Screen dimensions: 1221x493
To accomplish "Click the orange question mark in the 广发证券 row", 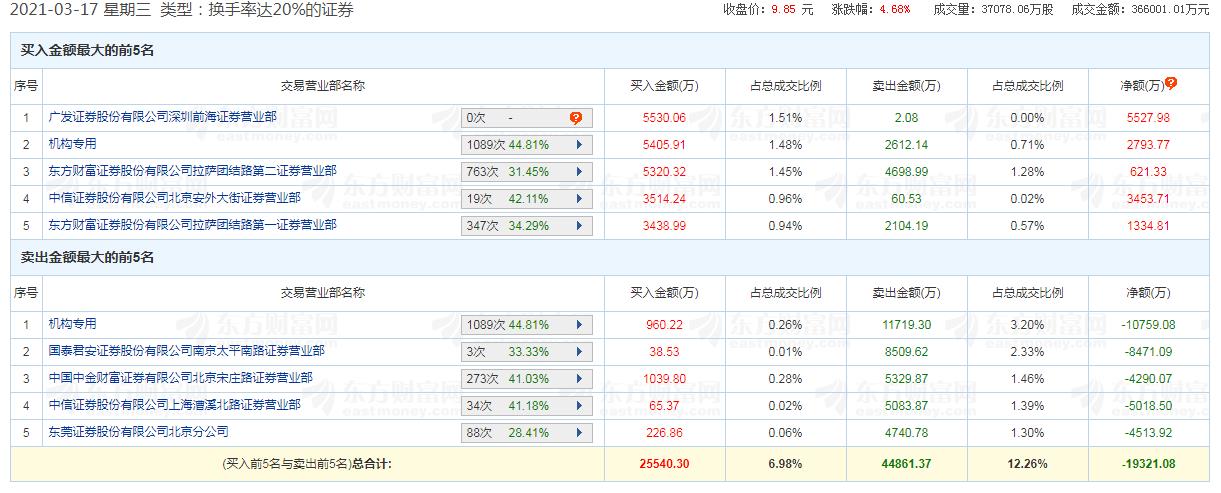I will [x=575, y=118].
